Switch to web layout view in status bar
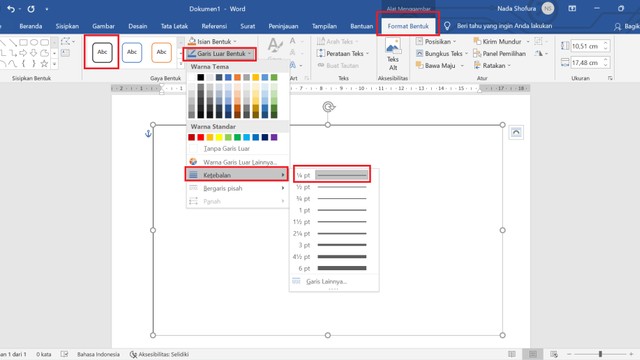Viewport: 640px width, 360px height. (554, 354)
